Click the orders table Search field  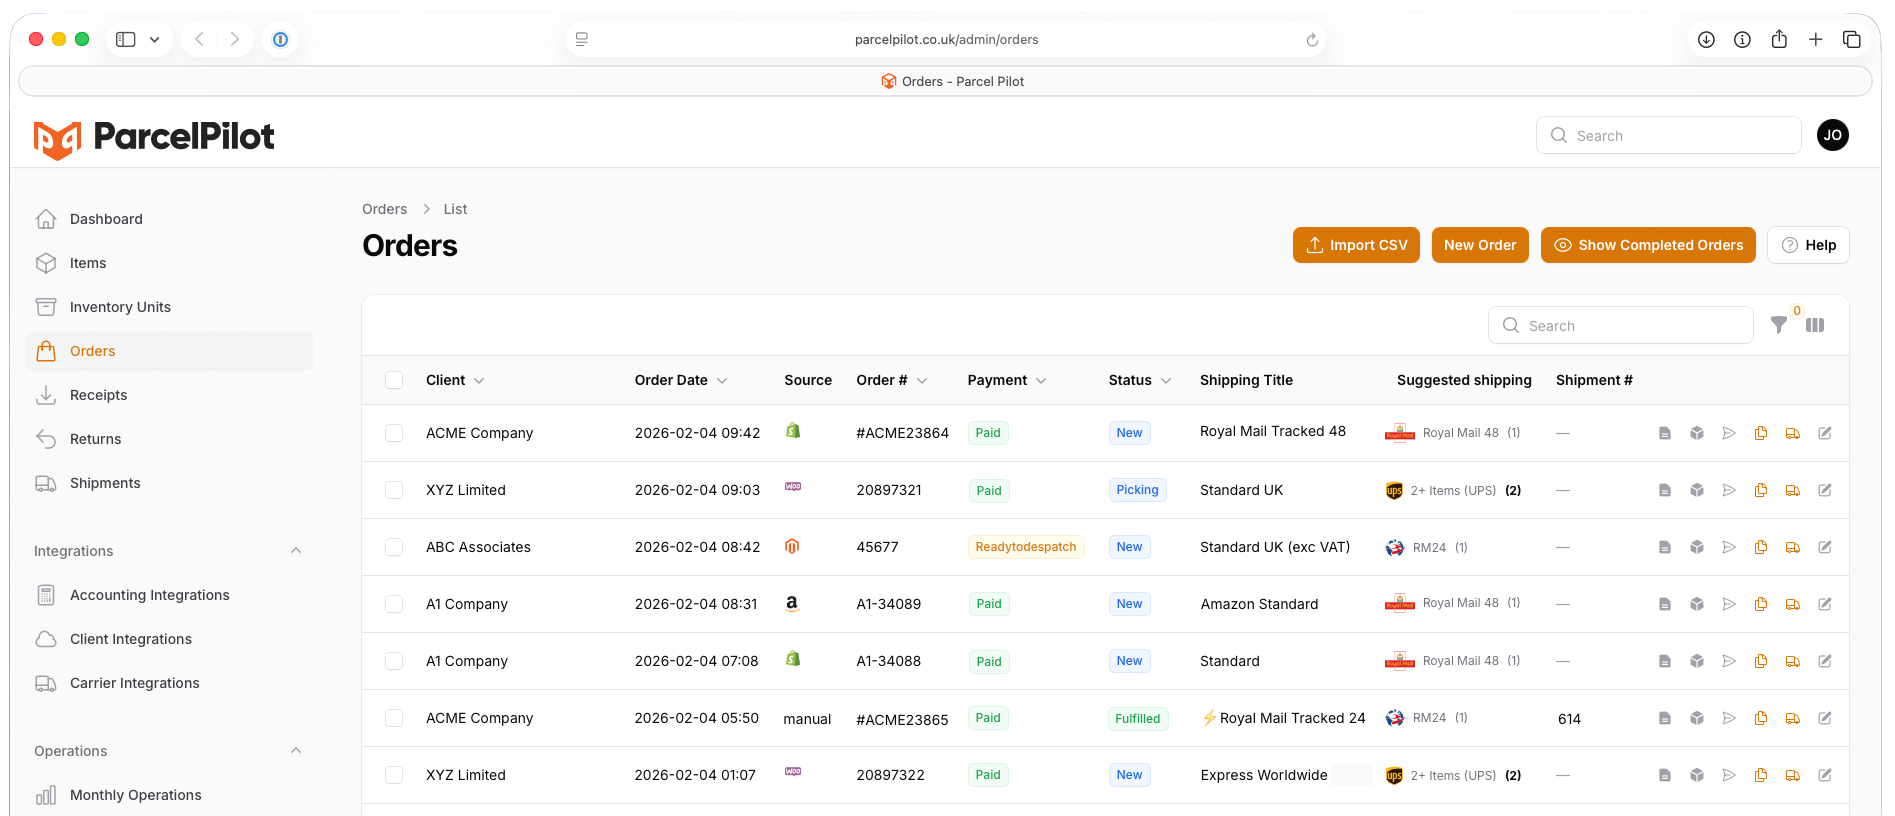(1621, 325)
